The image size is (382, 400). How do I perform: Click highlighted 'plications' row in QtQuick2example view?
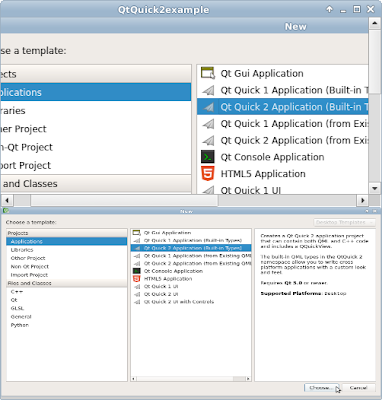click(96, 92)
